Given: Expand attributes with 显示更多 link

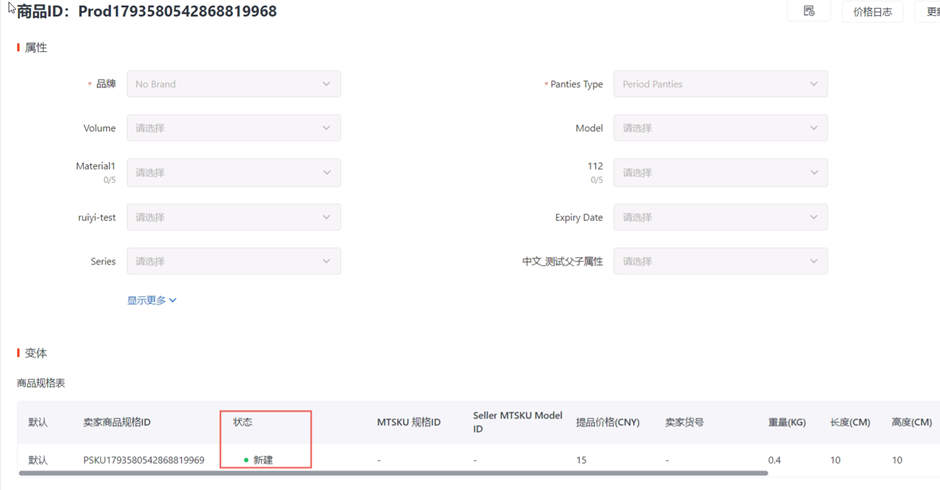Looking at the screenshot, I should coord(152,300).
